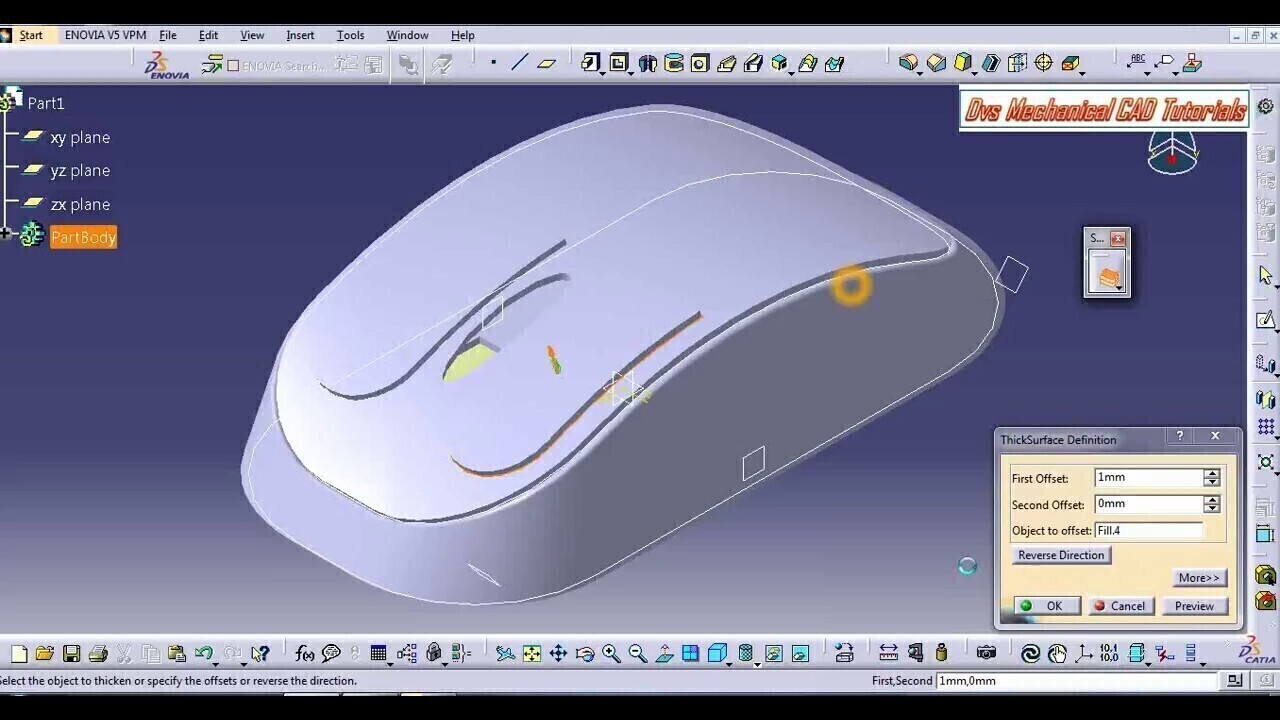Click the Capture camera icon
This screenshot has height=720, width=1280.
(986, 654)
